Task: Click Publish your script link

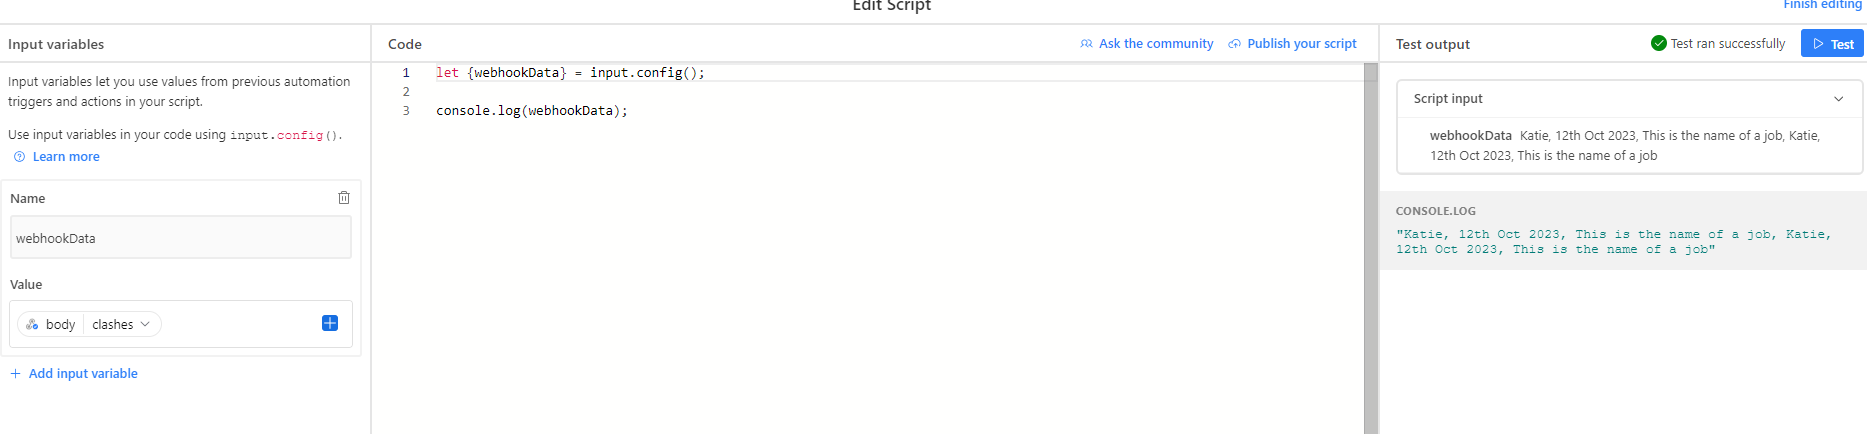Action: pos(1302,44)
